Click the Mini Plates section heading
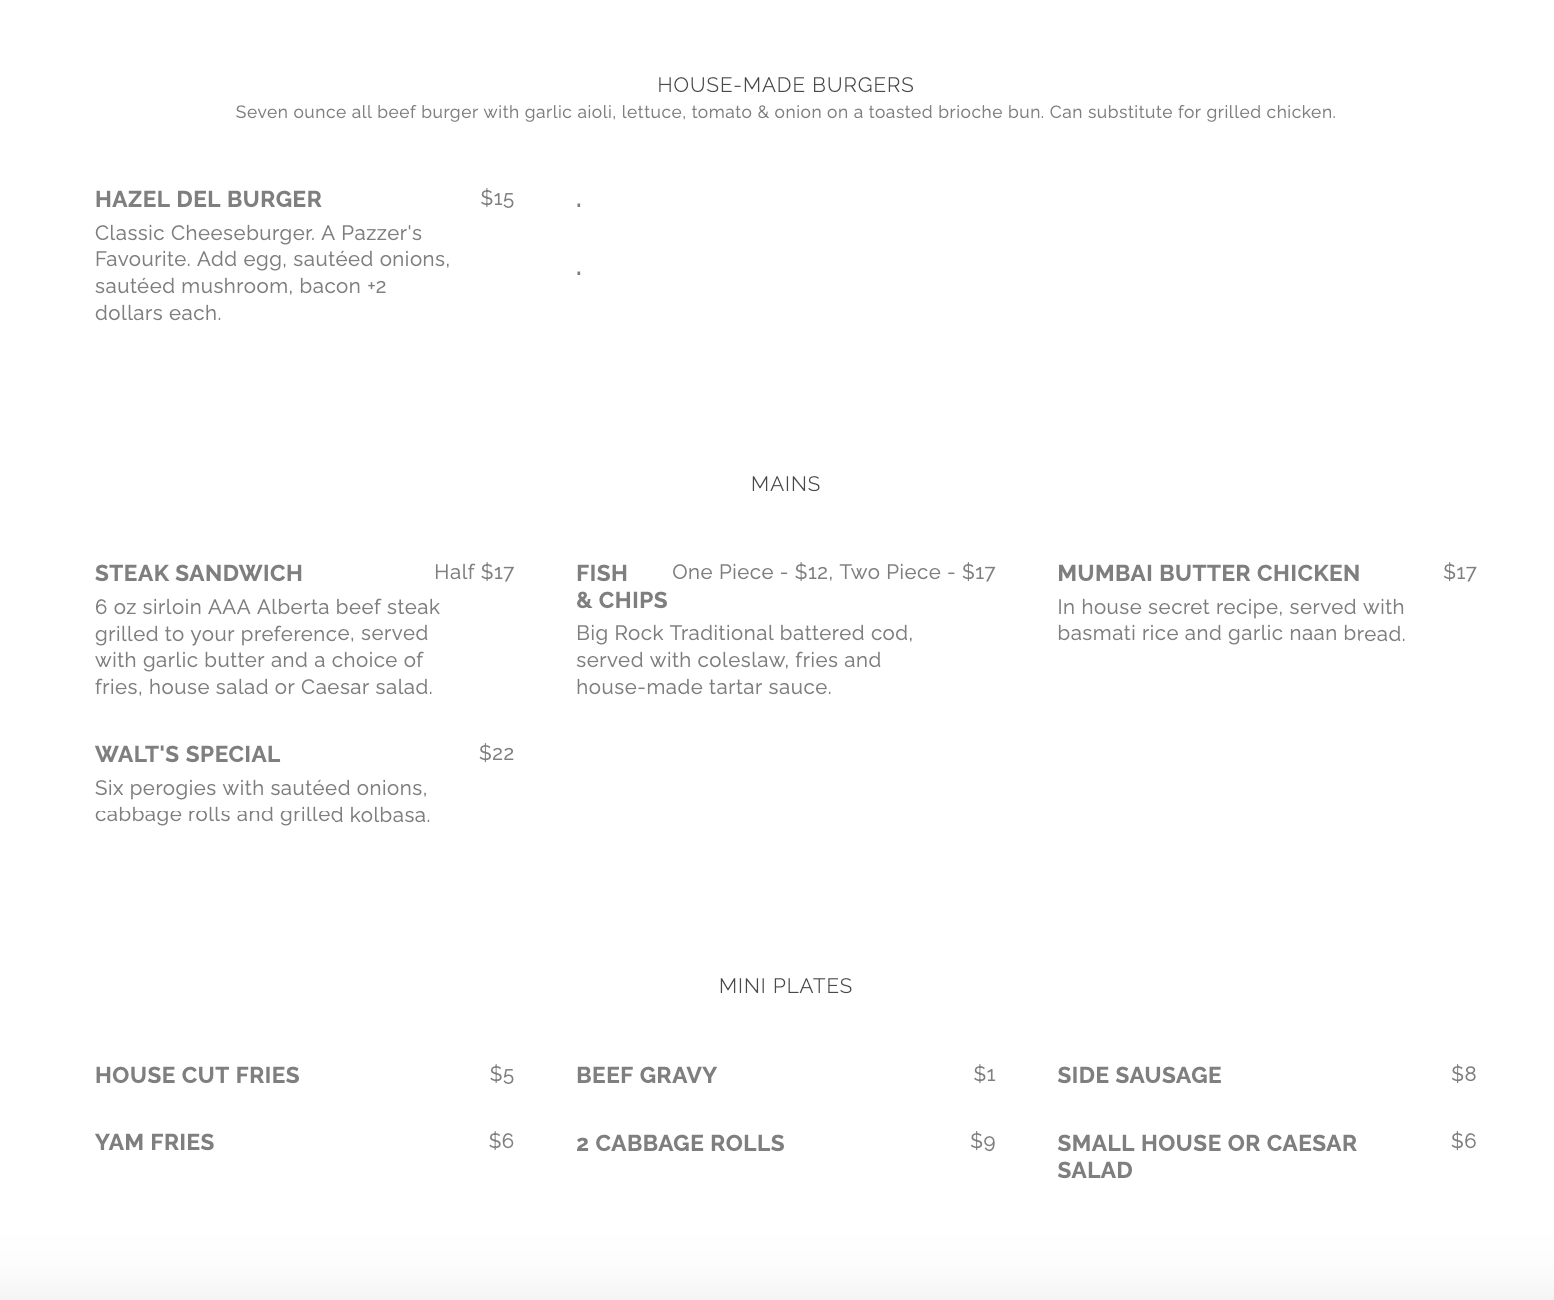 (x=785, y=986)
